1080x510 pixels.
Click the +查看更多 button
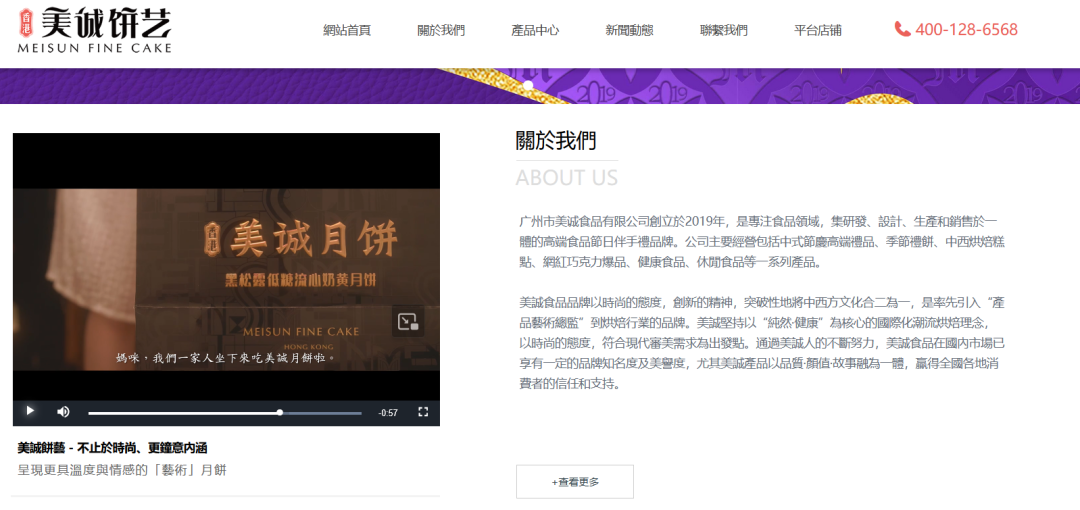click(x=575, y=482)
